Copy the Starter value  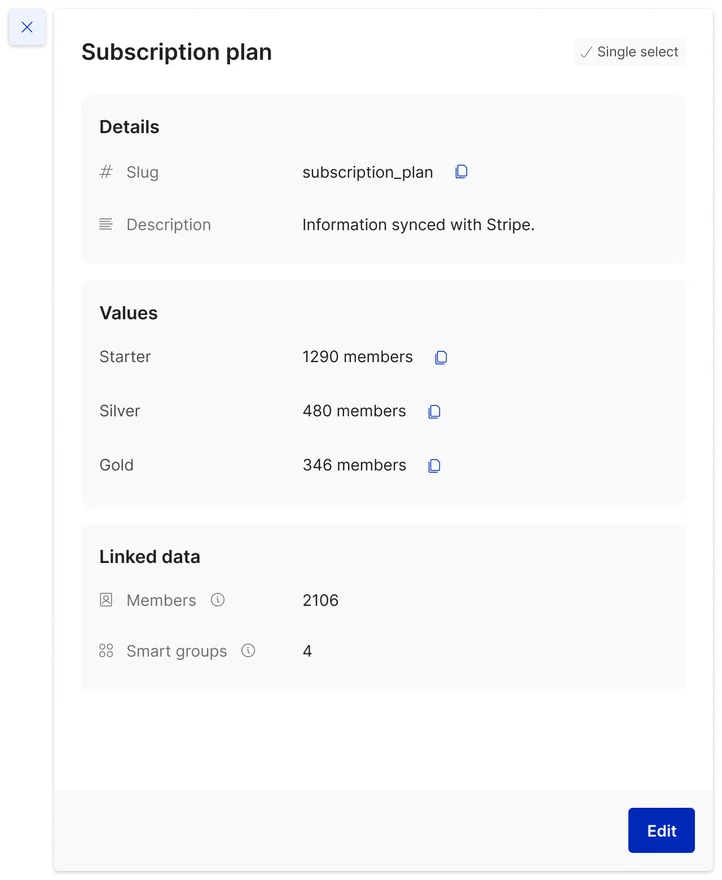click(441, 358)
